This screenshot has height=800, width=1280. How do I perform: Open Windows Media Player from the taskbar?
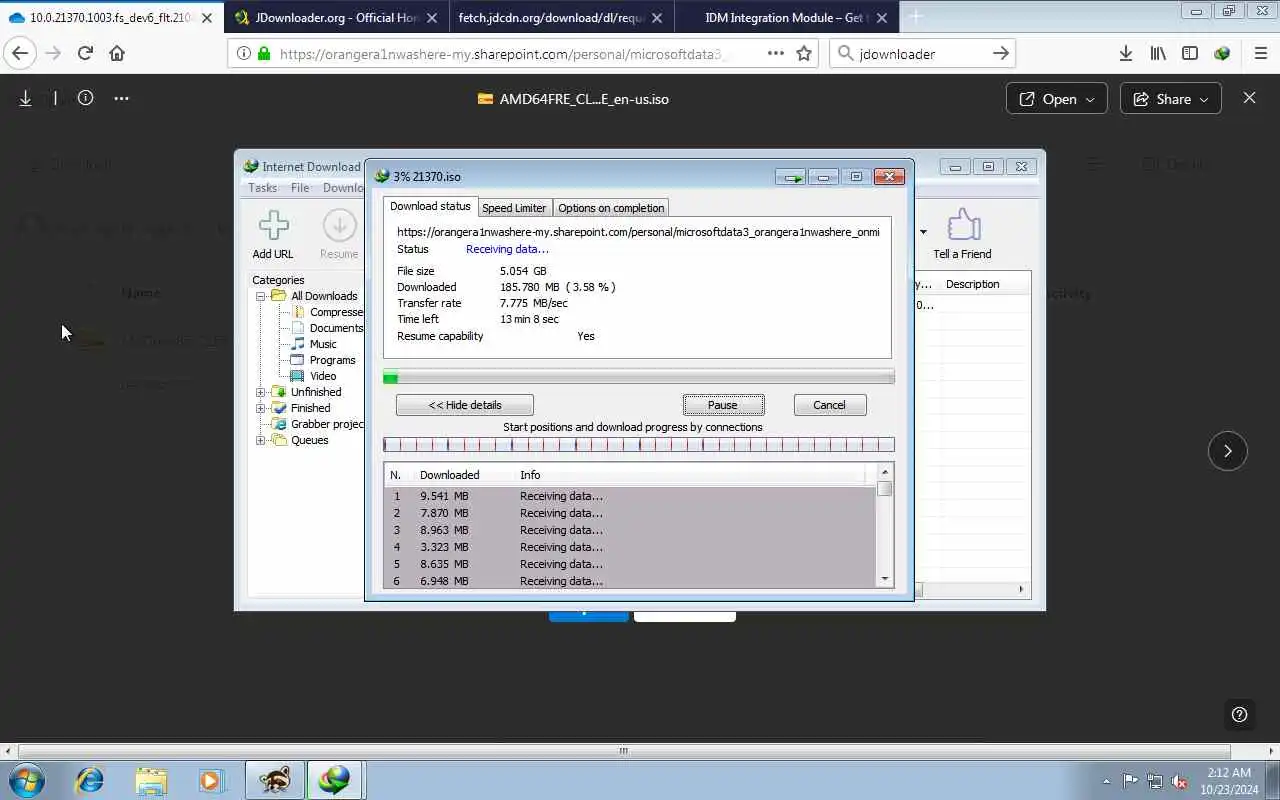point(211,780)
